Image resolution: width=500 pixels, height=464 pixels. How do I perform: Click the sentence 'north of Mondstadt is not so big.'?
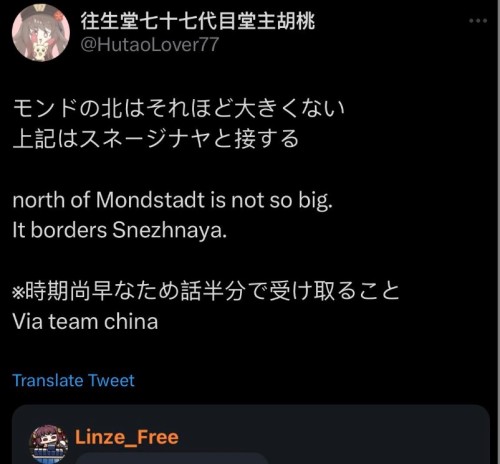coord(173,201)
